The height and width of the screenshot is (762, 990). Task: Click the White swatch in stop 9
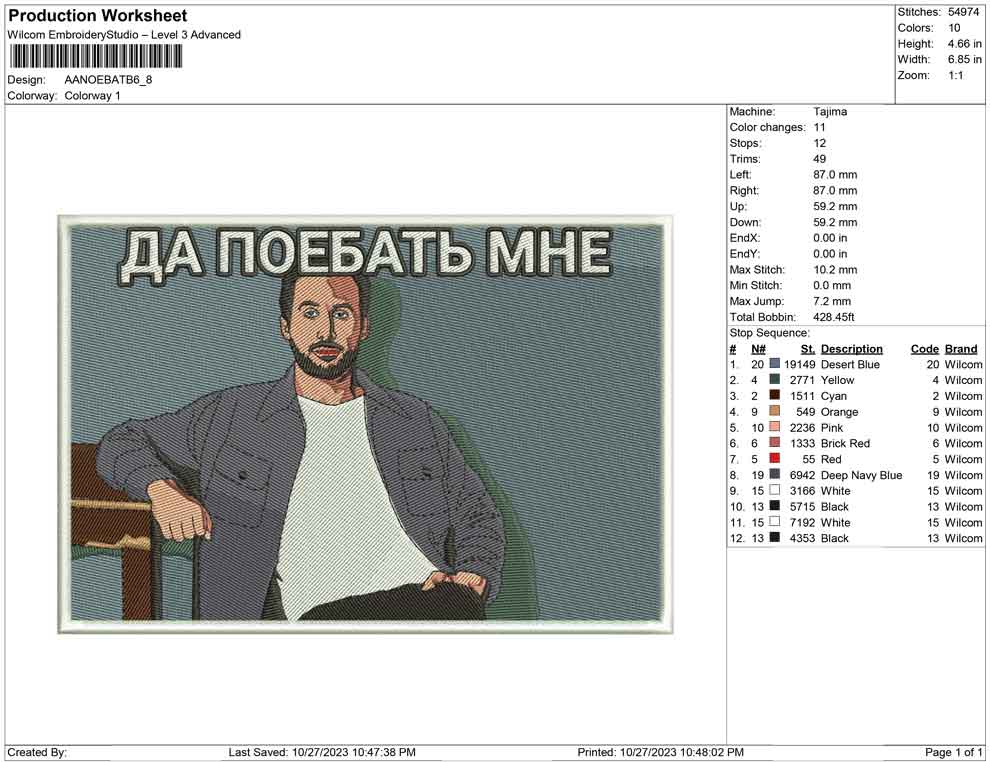pos(775,491)
